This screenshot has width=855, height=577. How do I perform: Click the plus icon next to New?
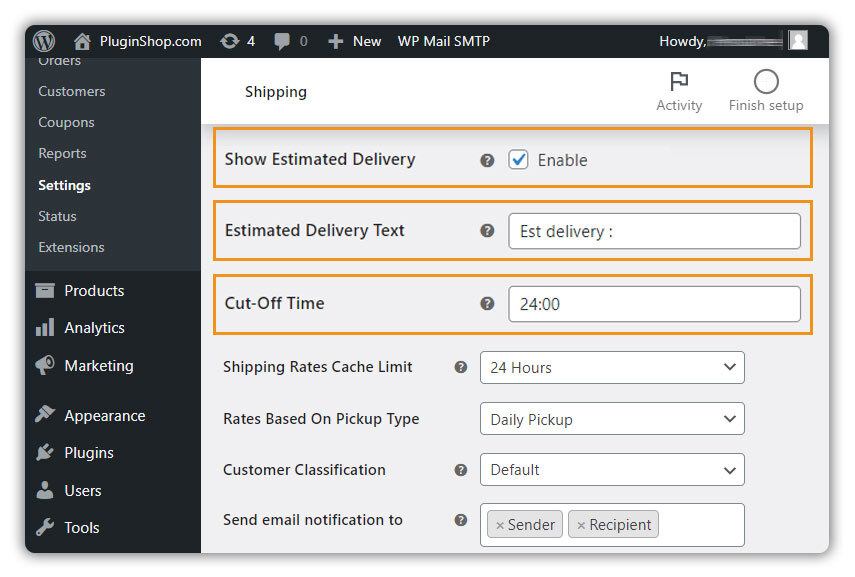[335, 41]
